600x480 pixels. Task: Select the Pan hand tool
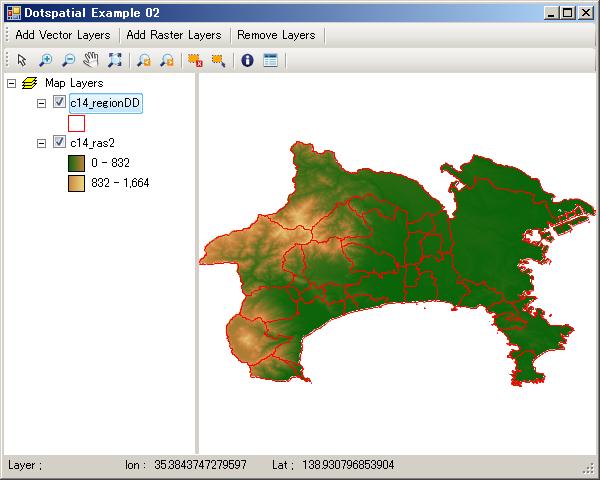point(91,60)
